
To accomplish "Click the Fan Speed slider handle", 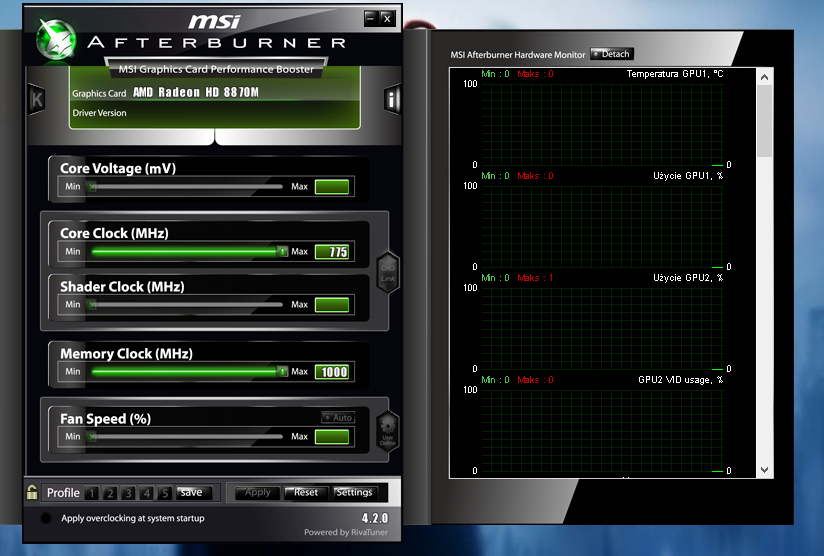I will point(92,437).
